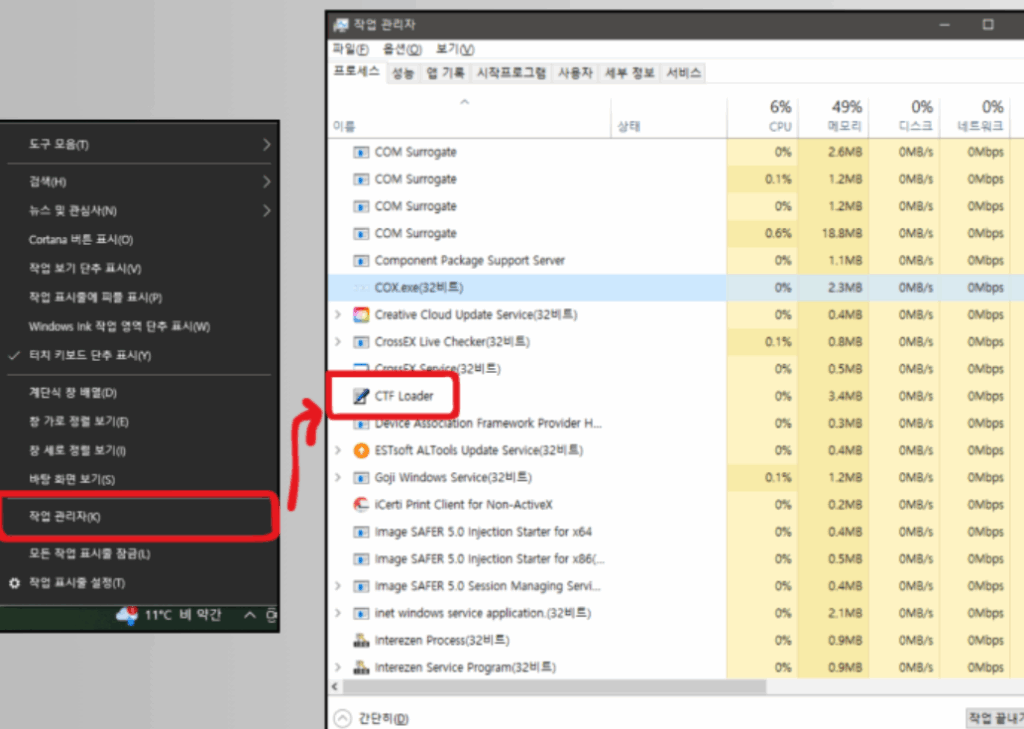Click the Device Association Framework Provider icon
The height and width of the screenshot is (729, 1024).
[x=360, y=425]
